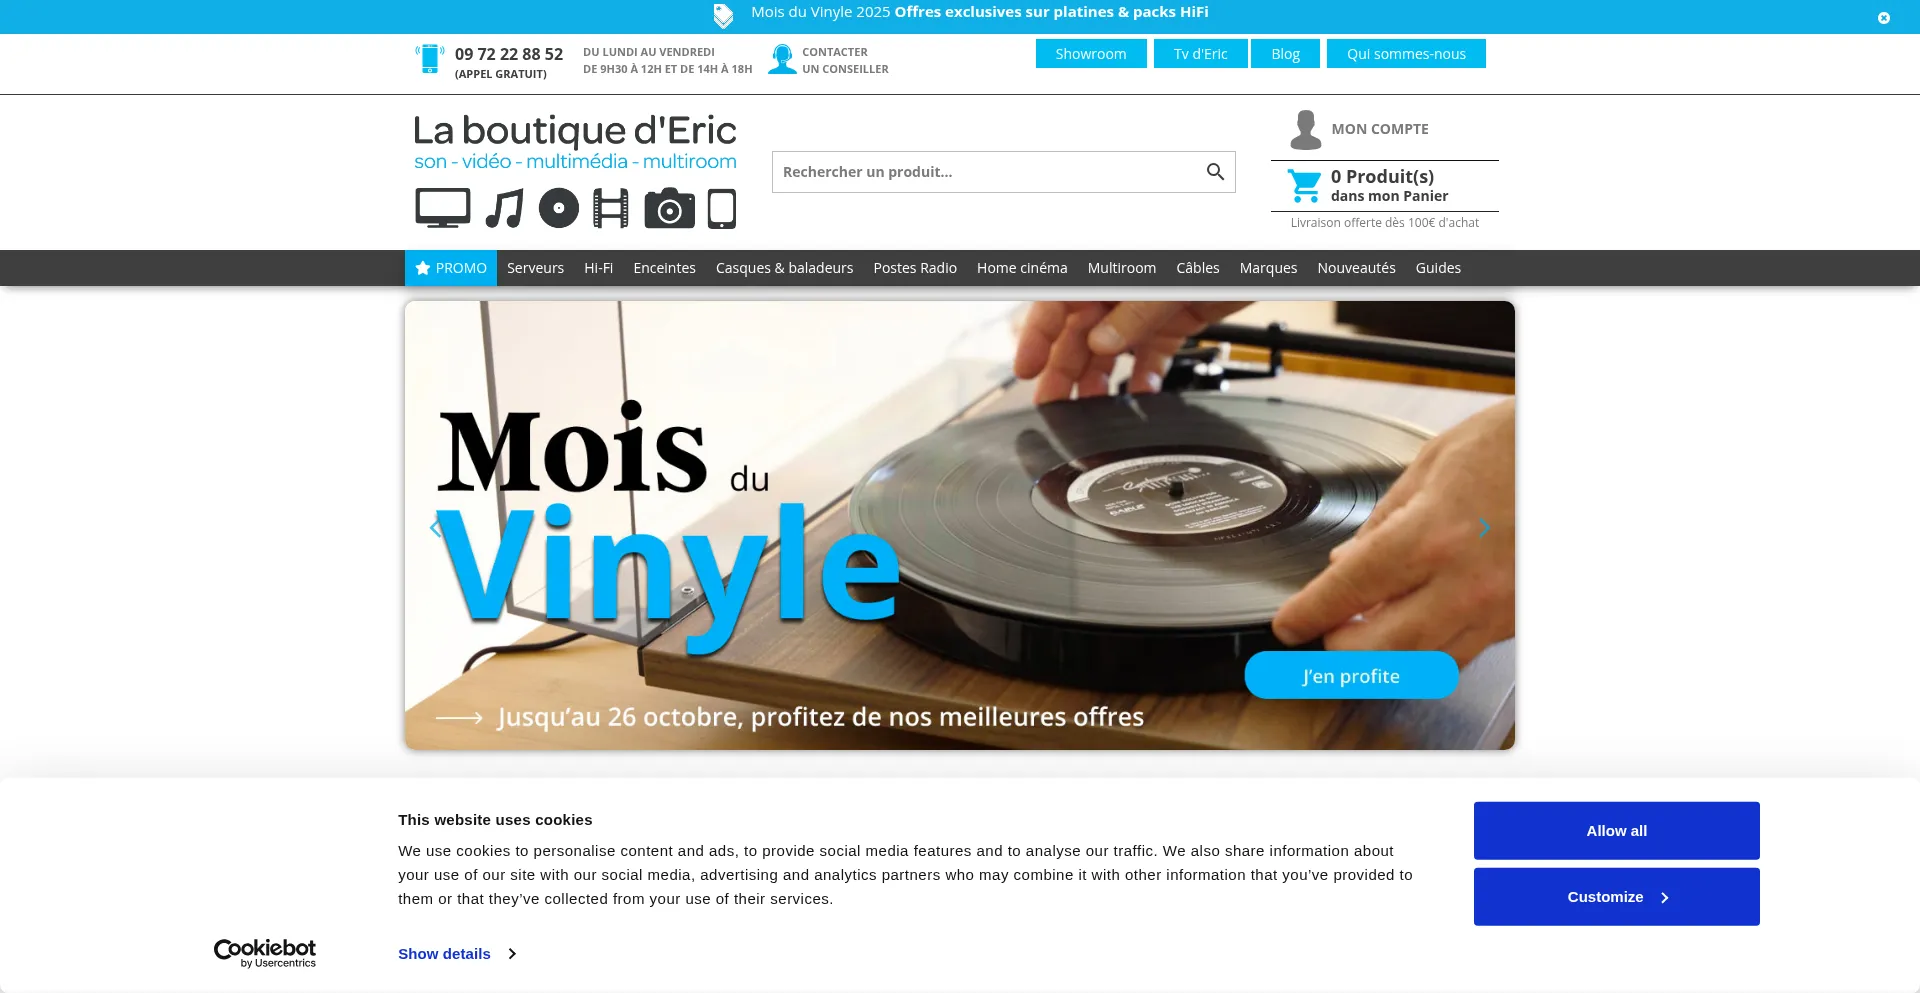The width and height of the screenshot is (1920, 993).
Task: Go to next carousel slide
Action: [1484, 527]
